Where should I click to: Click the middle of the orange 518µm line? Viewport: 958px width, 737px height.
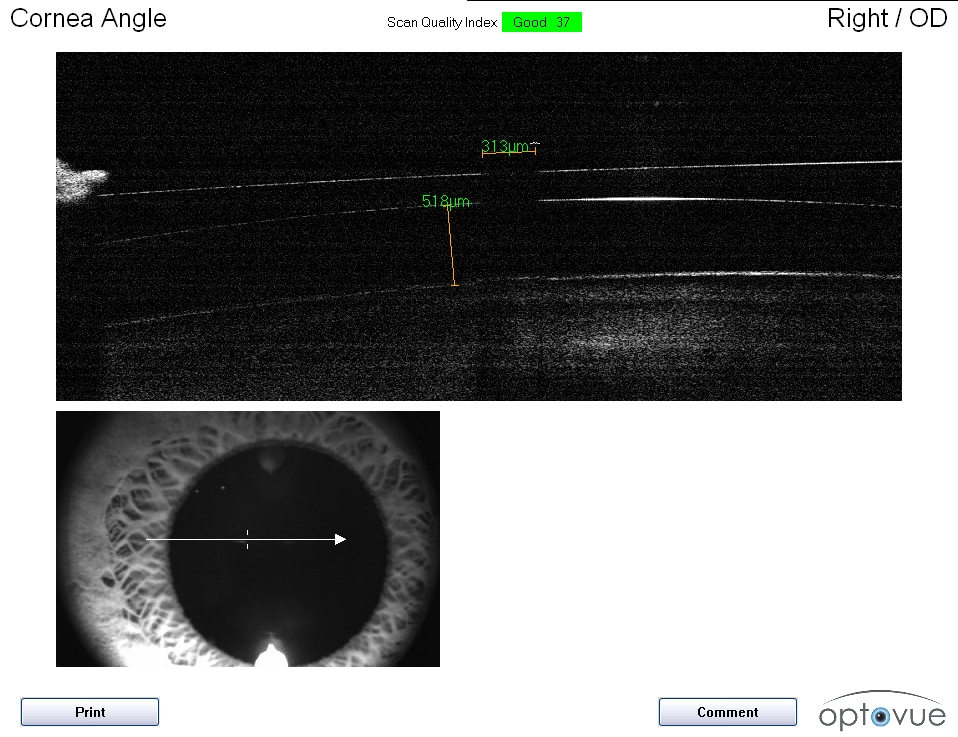(x=451, y=247)
